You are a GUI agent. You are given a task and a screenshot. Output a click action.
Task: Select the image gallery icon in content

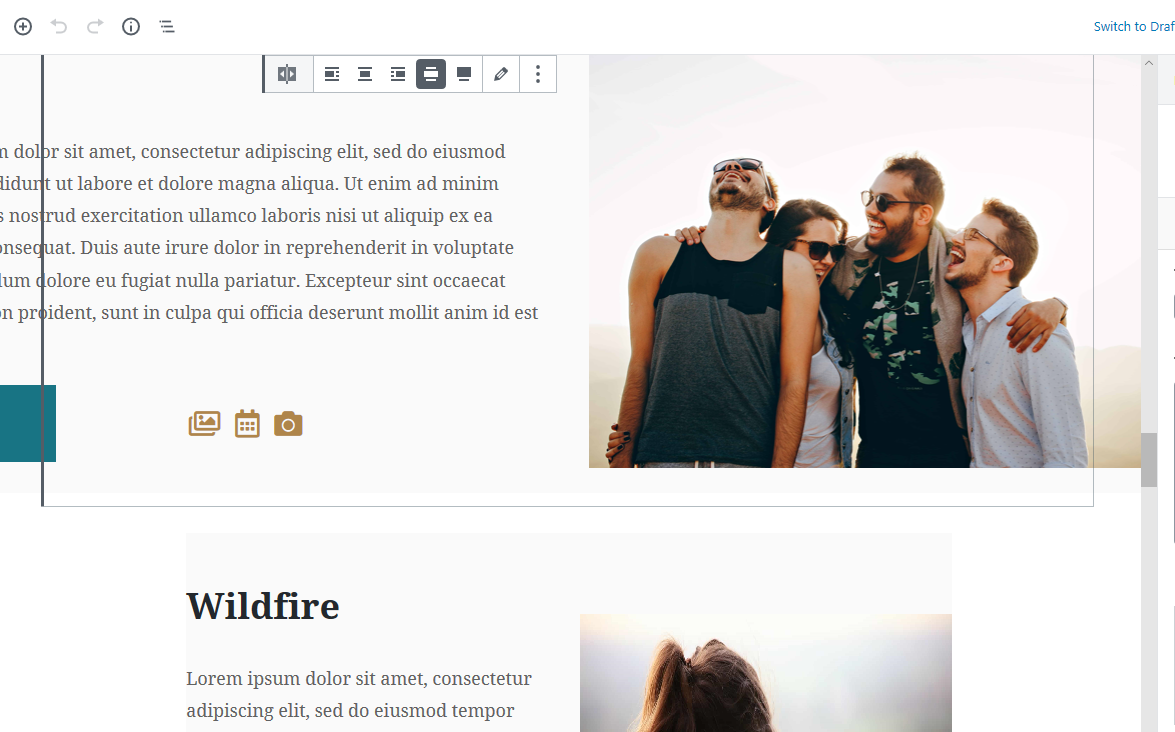(205, 424)
